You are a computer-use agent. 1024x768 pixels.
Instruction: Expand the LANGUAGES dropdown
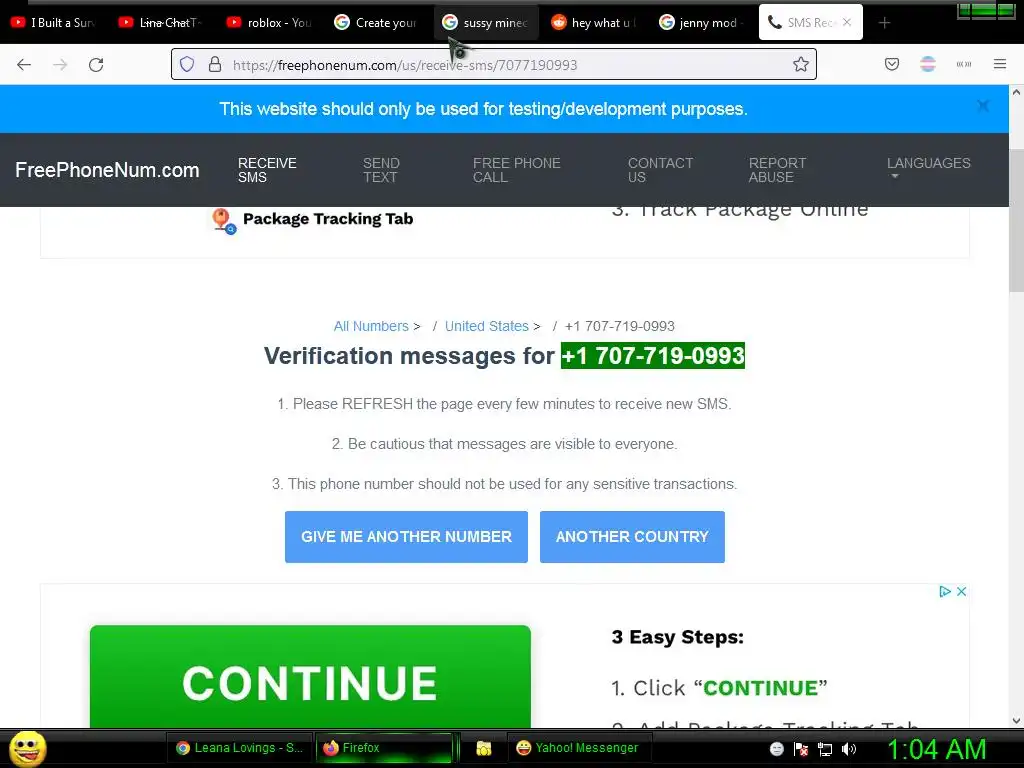[928, 166]
